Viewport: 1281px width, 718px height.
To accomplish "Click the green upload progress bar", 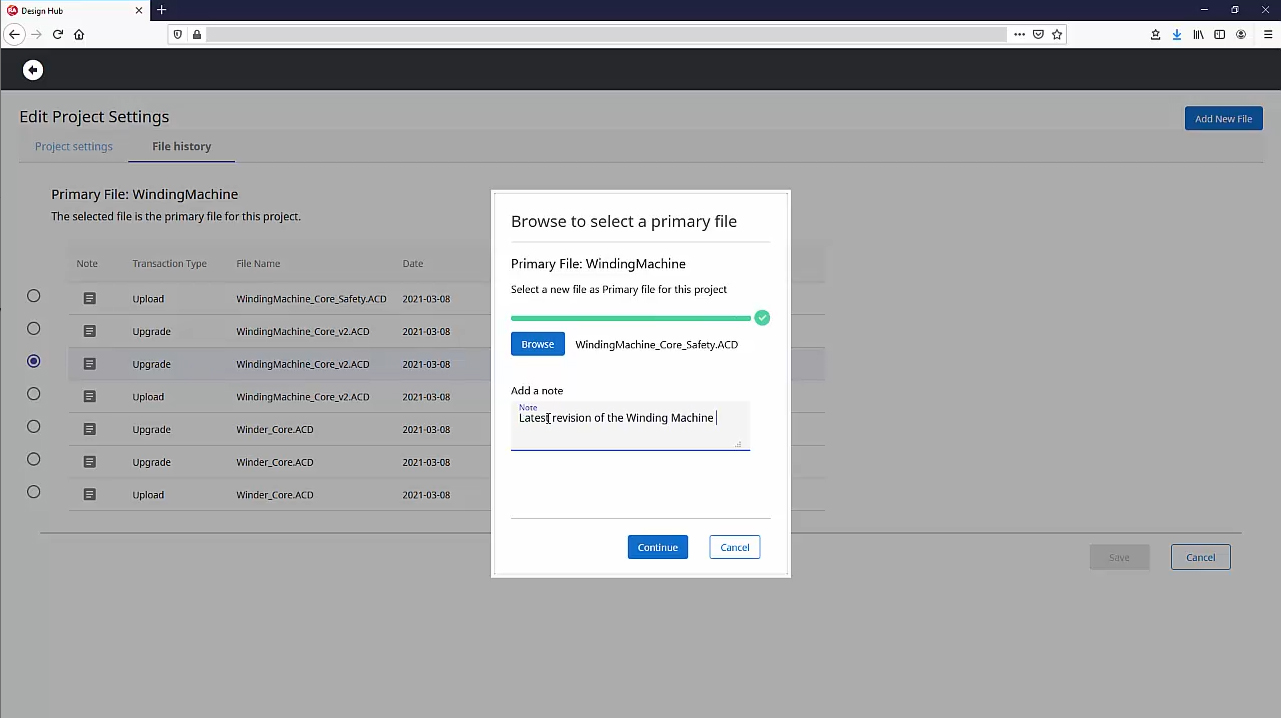I will coord(630,318).
